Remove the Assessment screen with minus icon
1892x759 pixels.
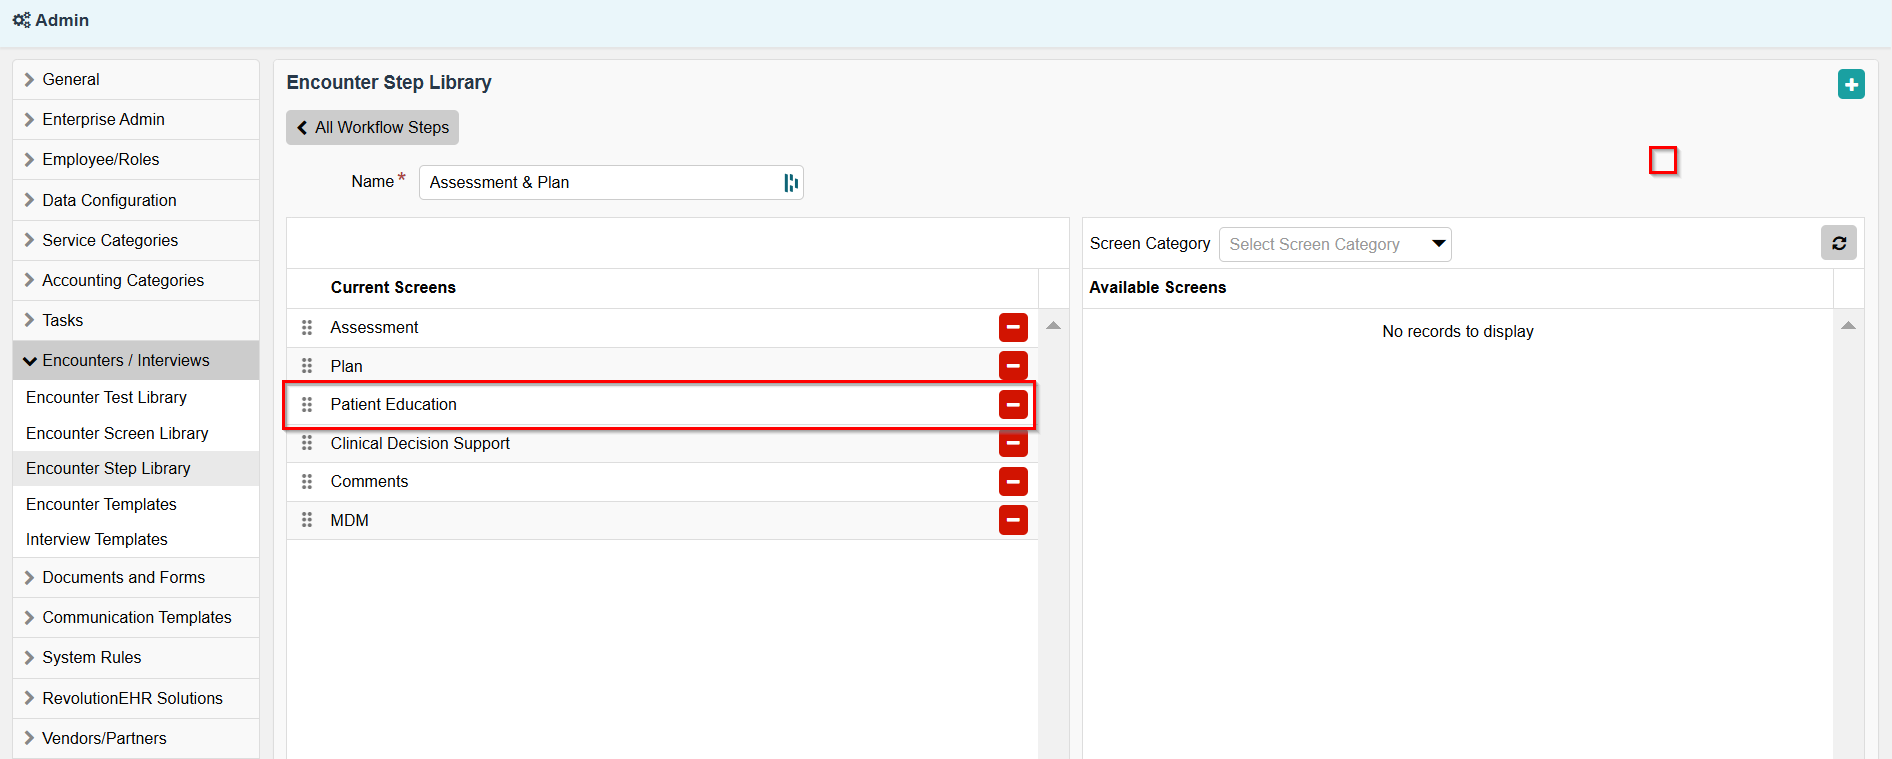[1012, 327]
